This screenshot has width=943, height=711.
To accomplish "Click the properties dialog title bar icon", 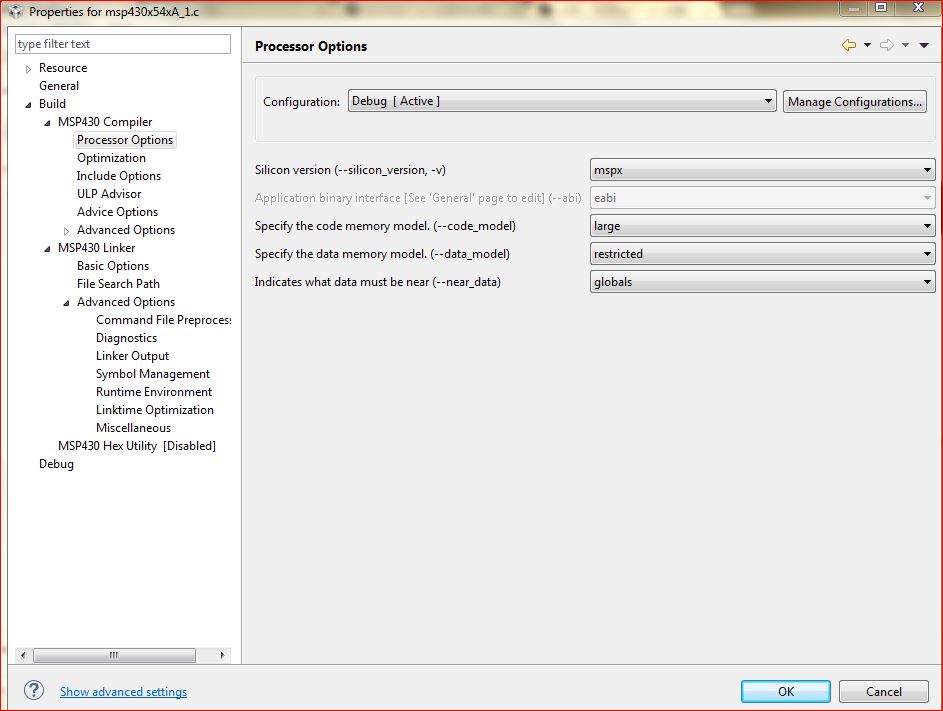I will point(15,11).
